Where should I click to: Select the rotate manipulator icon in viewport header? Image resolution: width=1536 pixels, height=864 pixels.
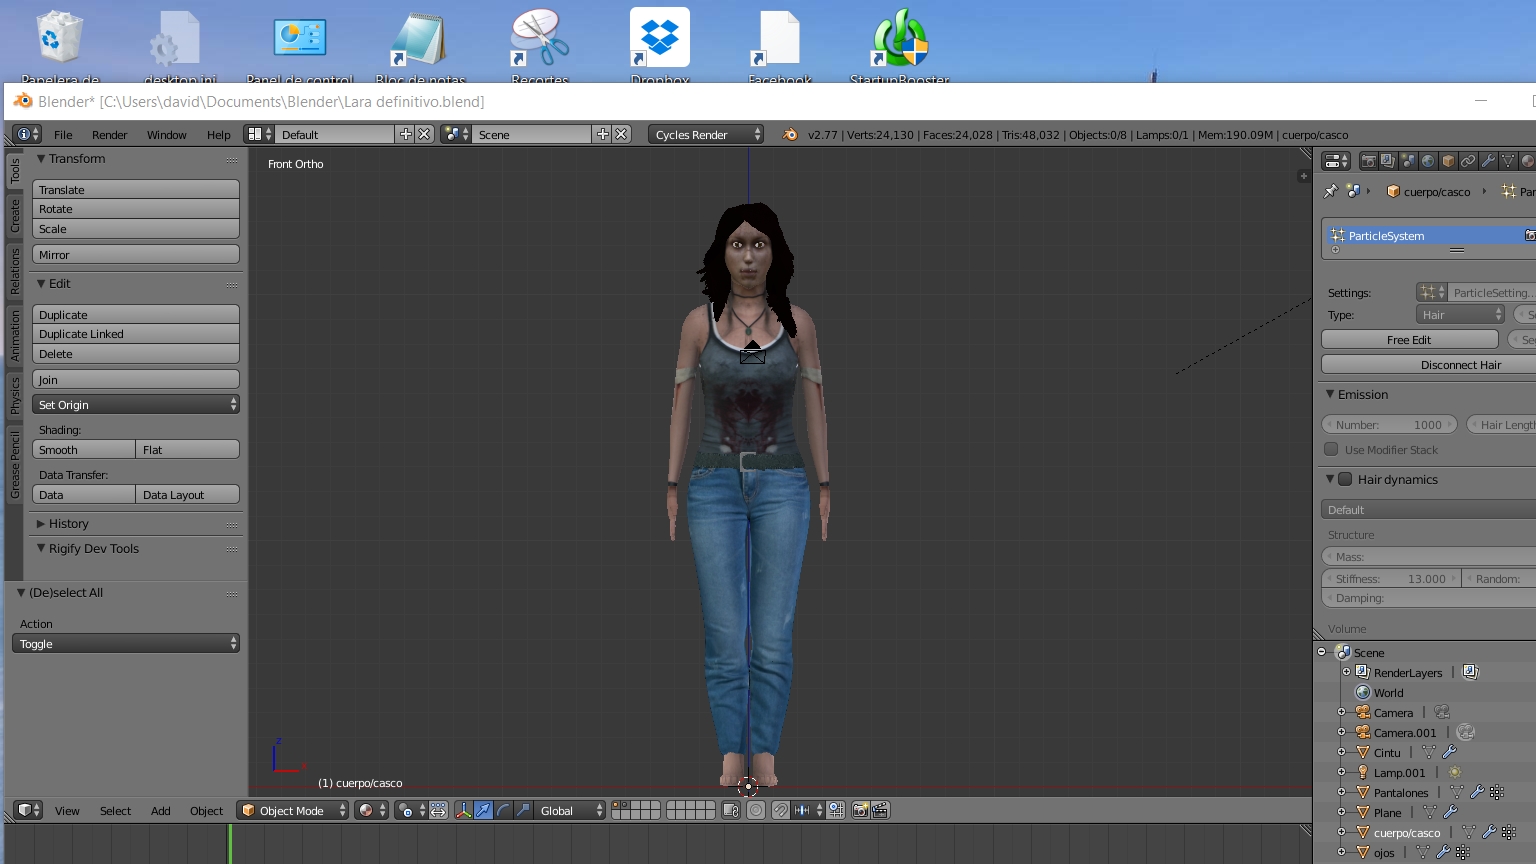(503, 811)
